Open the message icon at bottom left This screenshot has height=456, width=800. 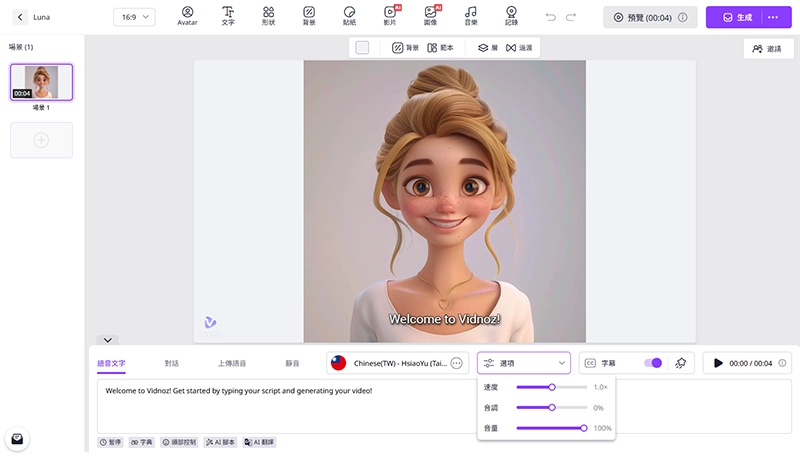(x=17, y=439)
